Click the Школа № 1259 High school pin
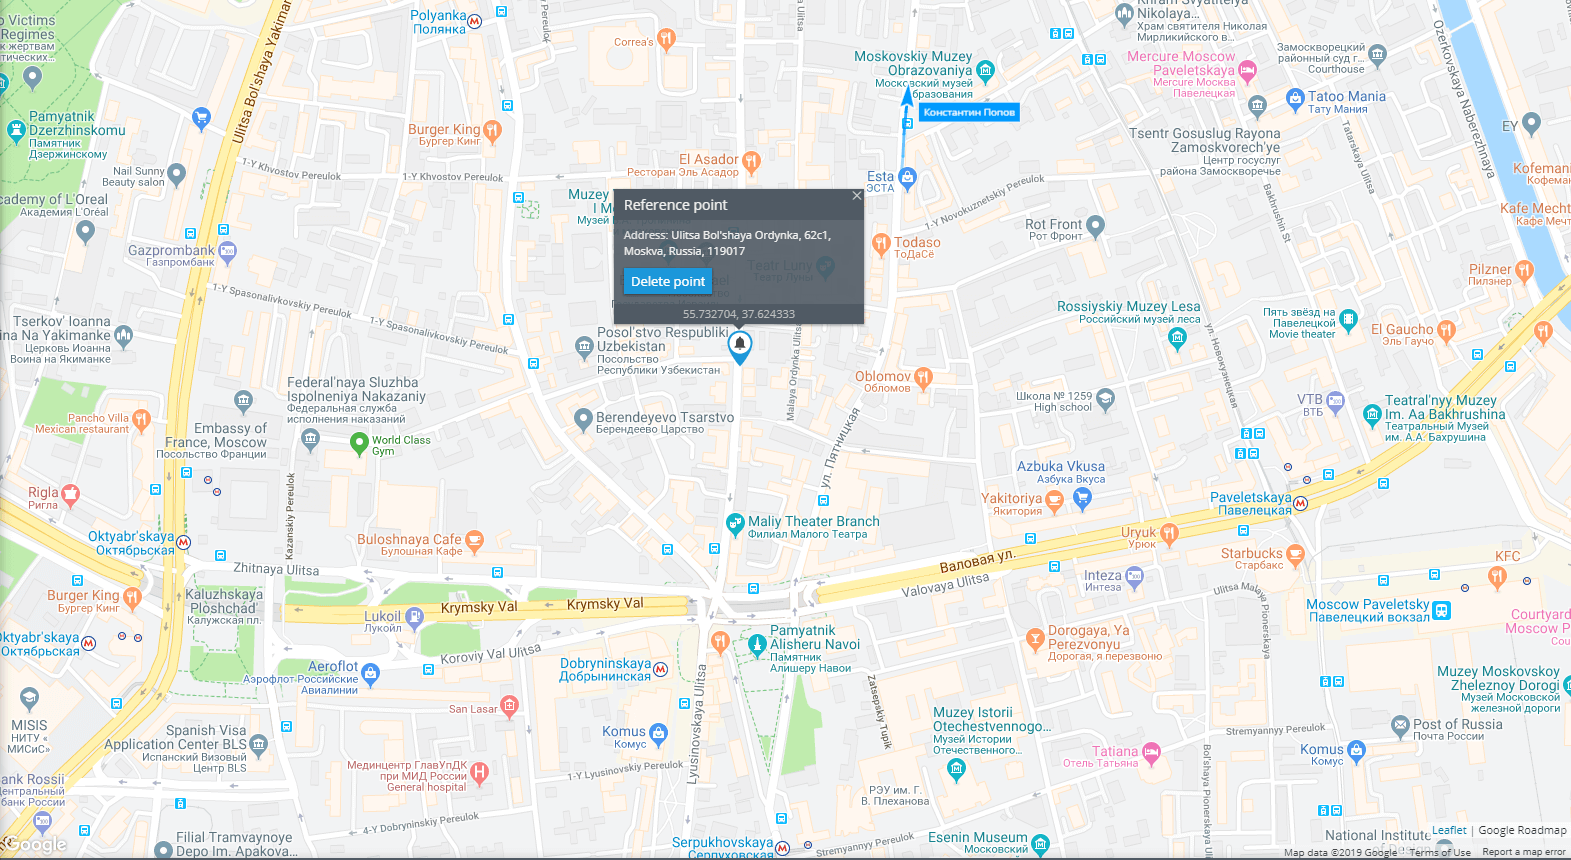 [x=1105, y=400]
